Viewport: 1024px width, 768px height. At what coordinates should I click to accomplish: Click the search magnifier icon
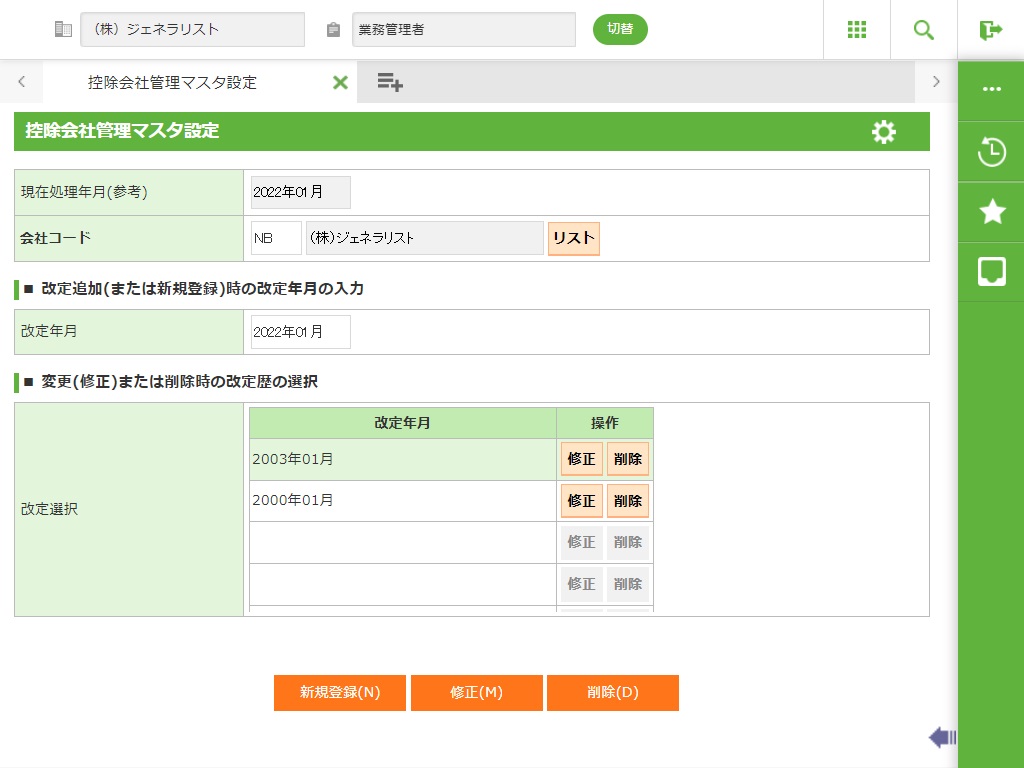pos(924,30)
